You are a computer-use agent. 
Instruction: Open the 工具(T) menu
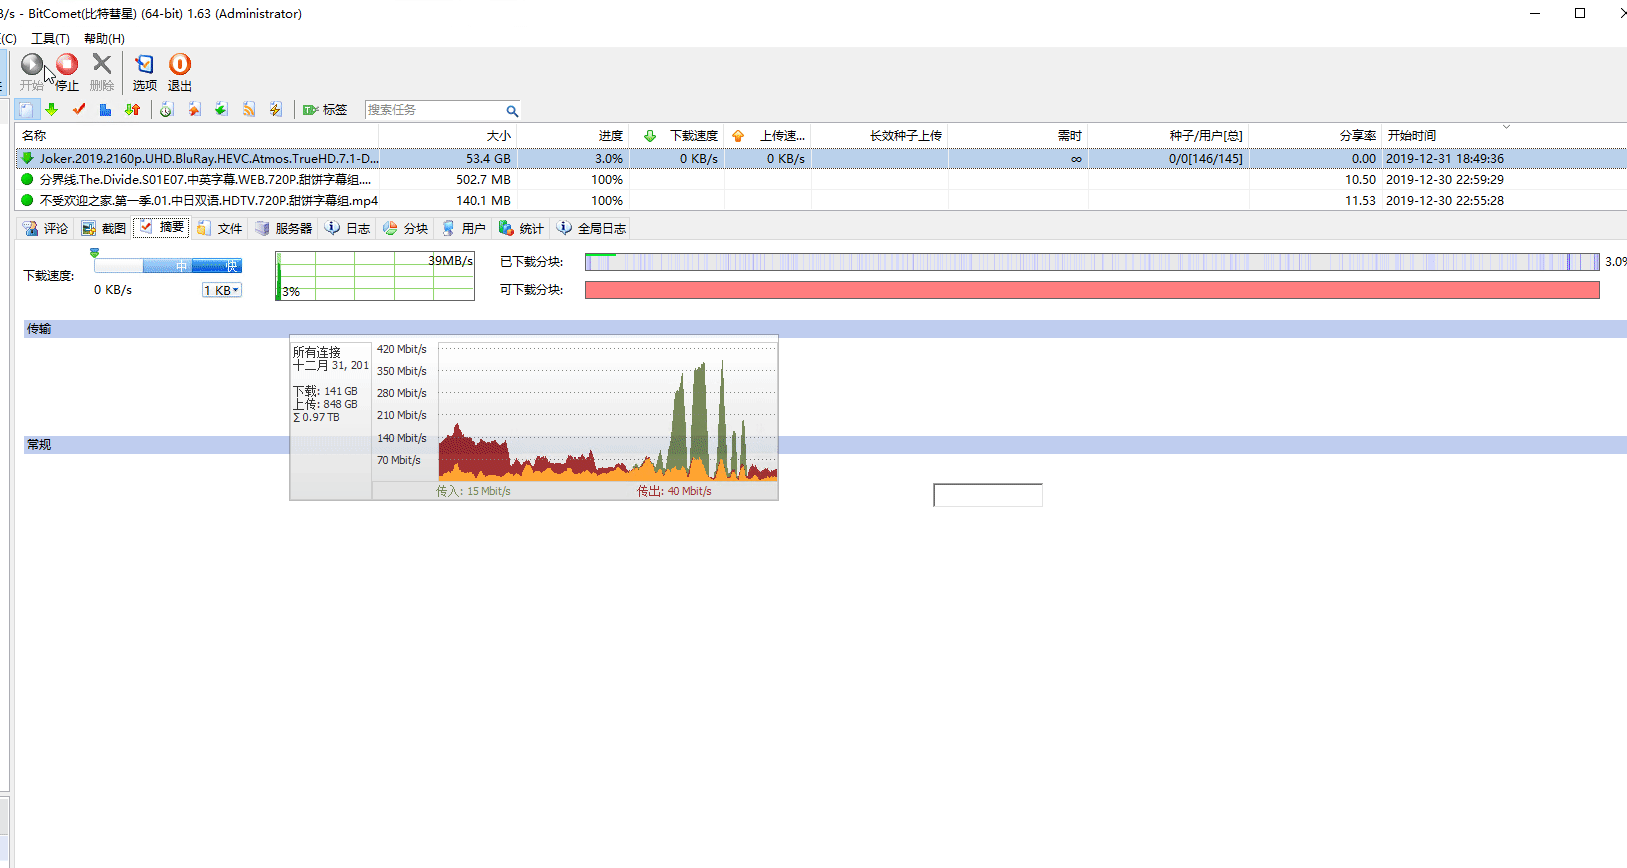pos(50,39)
